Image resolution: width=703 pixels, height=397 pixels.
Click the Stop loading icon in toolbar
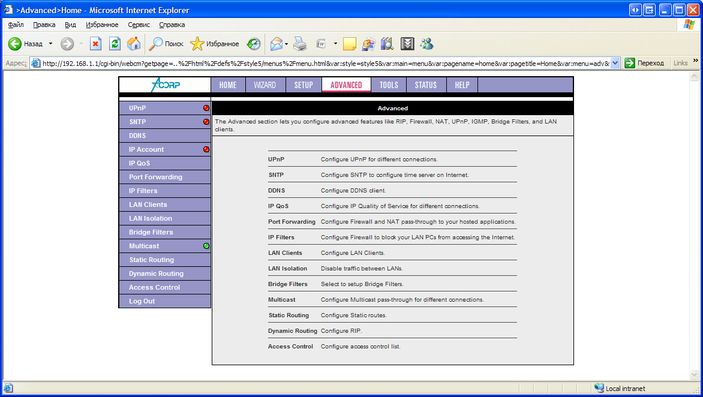[95, 44]
